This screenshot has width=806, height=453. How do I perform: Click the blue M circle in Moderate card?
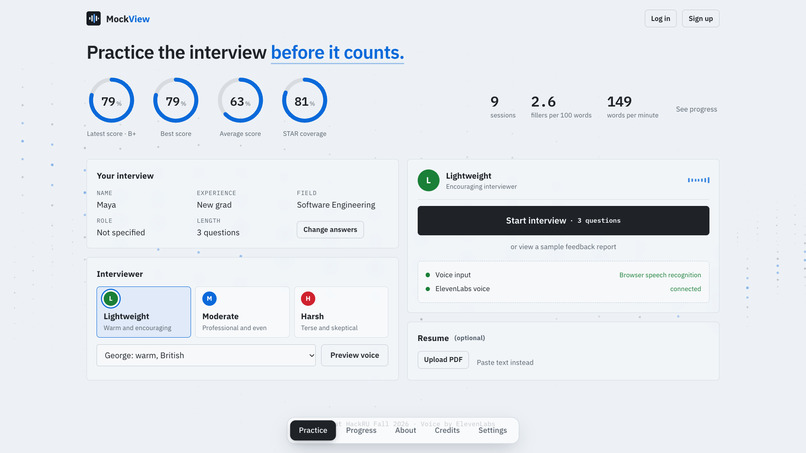click(209, 298)
